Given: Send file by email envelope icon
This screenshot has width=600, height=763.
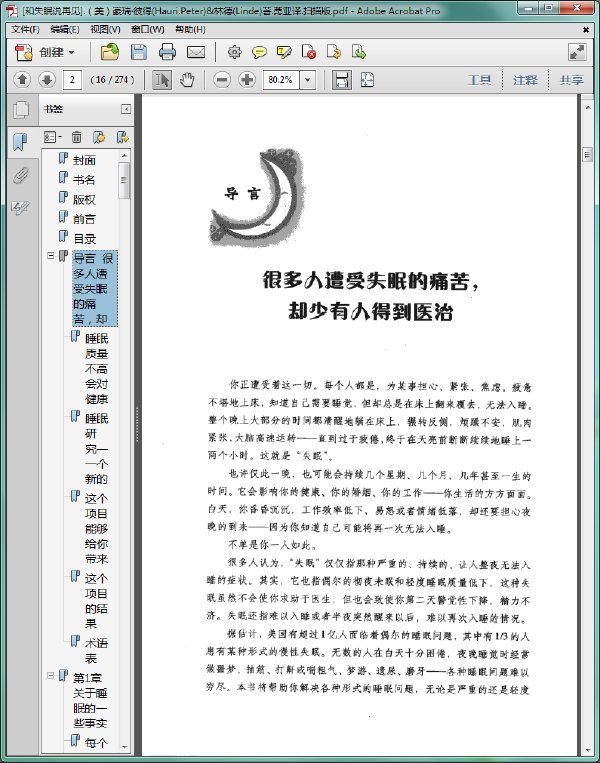Looking at the screenshot, I should point(196,52).
